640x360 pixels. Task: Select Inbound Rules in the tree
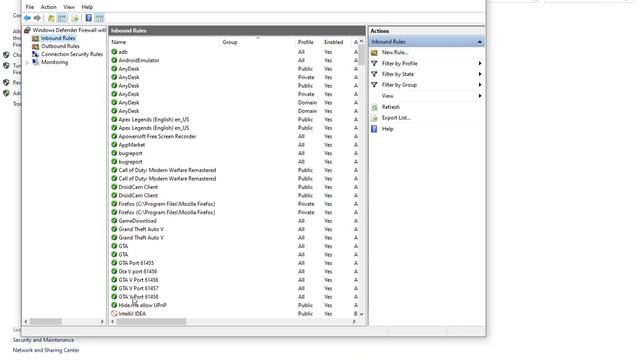click(58, 38)
